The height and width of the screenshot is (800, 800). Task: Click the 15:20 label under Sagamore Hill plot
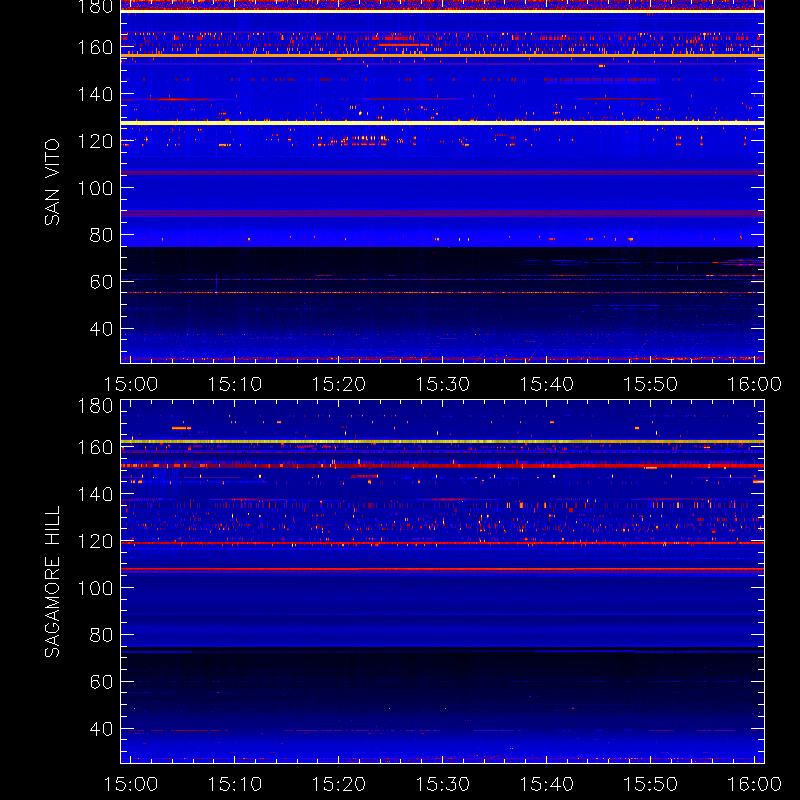pyautogui.click(x=339, y=784)
